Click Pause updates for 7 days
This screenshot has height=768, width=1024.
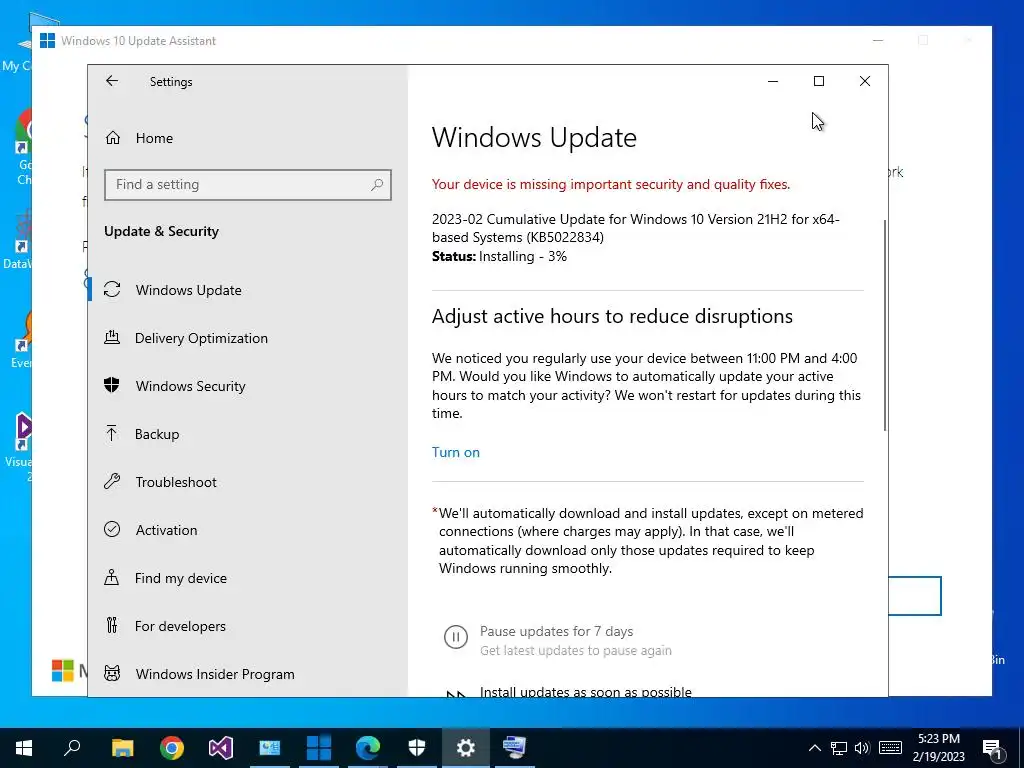click(556, 632)
